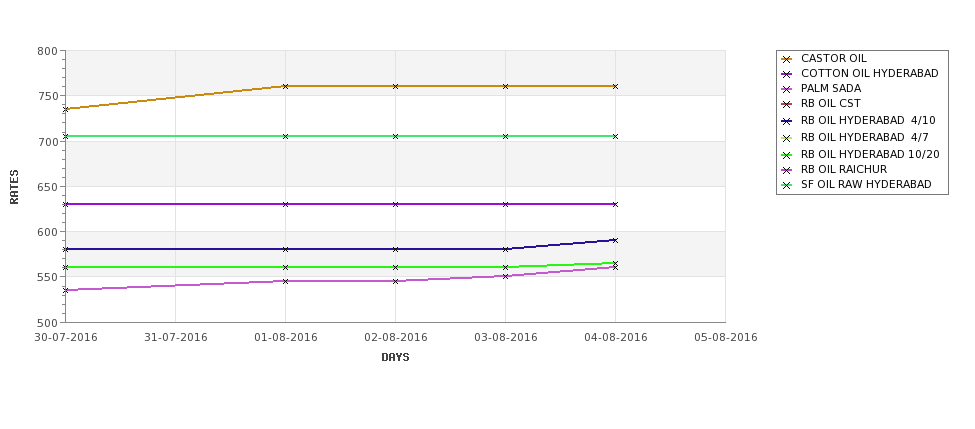Click the COTTON OIL HYDERABAD legend marker
Image resolution: width=975 pixels, height=429 pixels.
click(x=786, y=74)
